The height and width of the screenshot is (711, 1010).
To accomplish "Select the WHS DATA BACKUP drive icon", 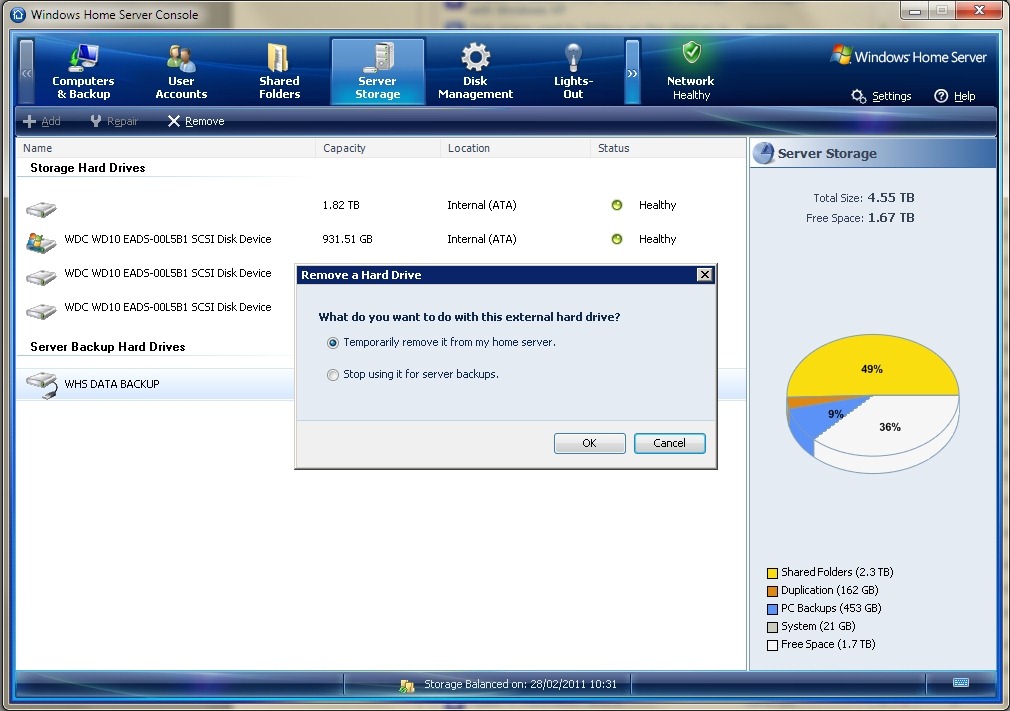I will pyautogui.click(x=41, y=384).
